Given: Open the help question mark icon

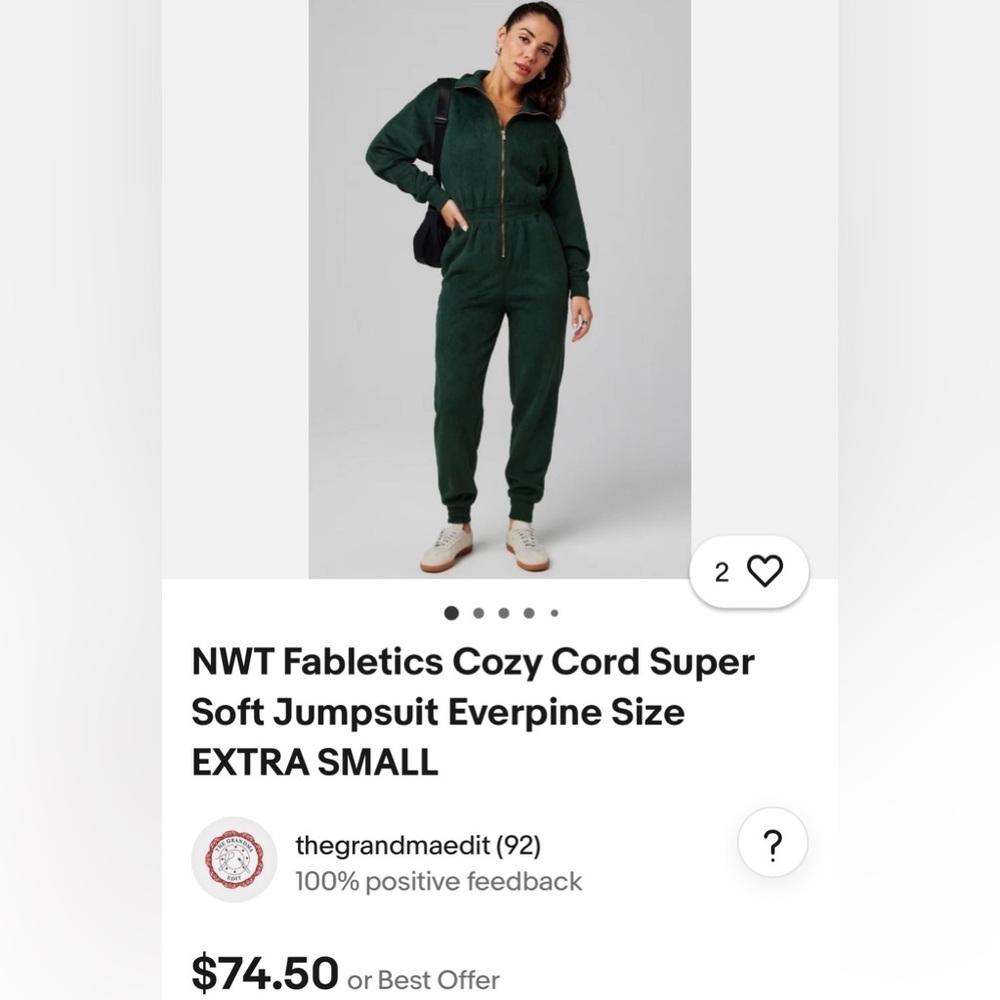Looking at the screenshot, I should (x=771, y=843).
